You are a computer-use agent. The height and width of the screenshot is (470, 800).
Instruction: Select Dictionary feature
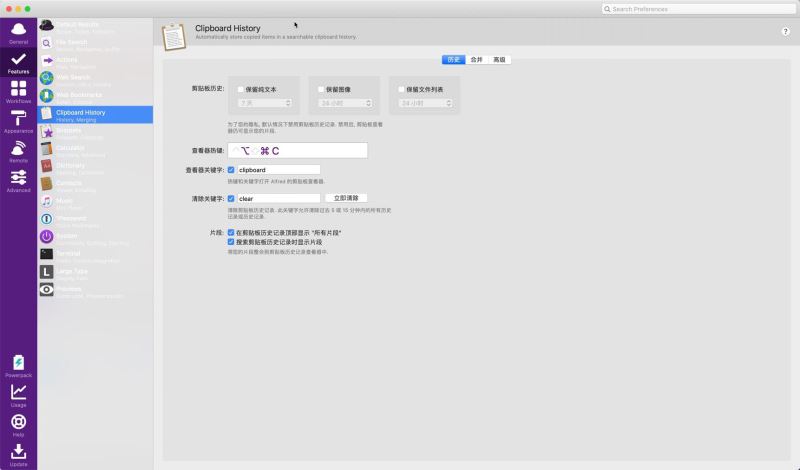coord(95,168)
